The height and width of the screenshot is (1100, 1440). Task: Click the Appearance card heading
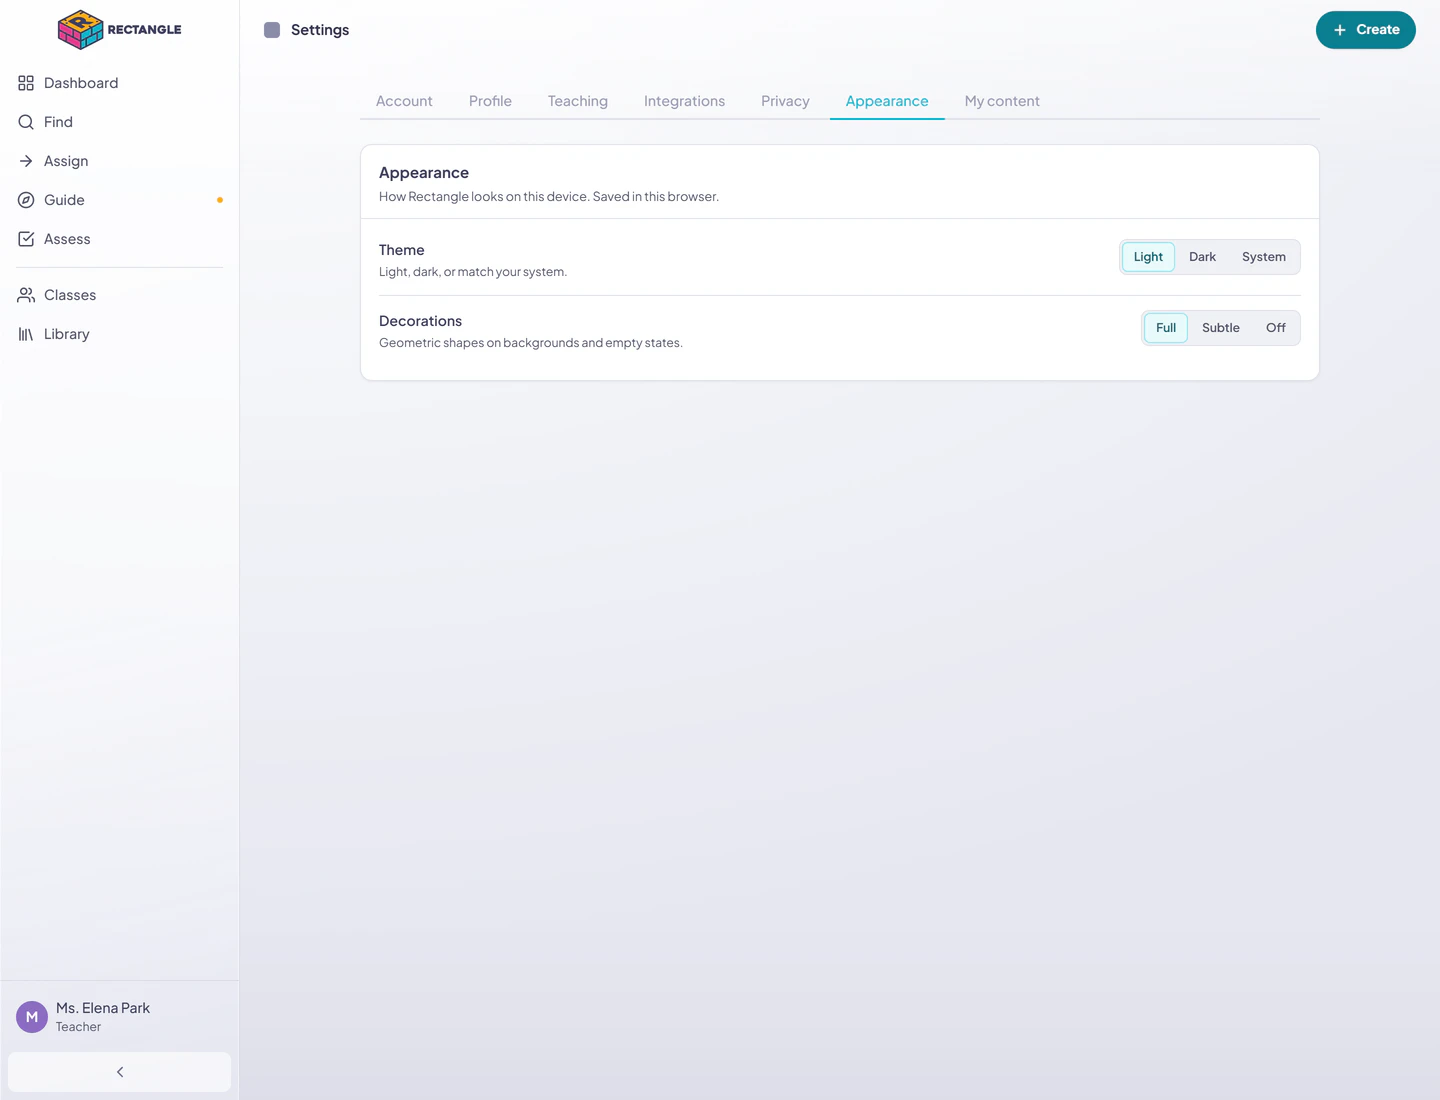[x=424, y=173]
